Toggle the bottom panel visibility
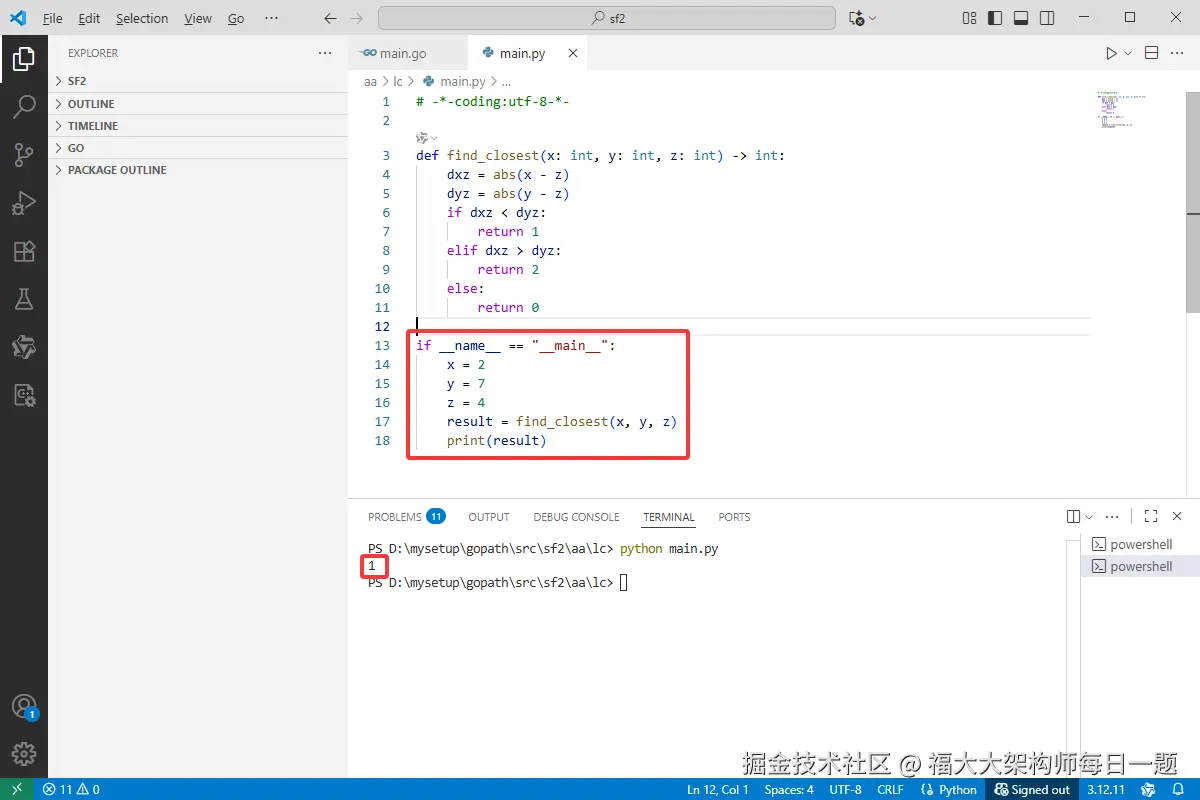Viewport: 1200px width, 800px height. [1021, 18]
